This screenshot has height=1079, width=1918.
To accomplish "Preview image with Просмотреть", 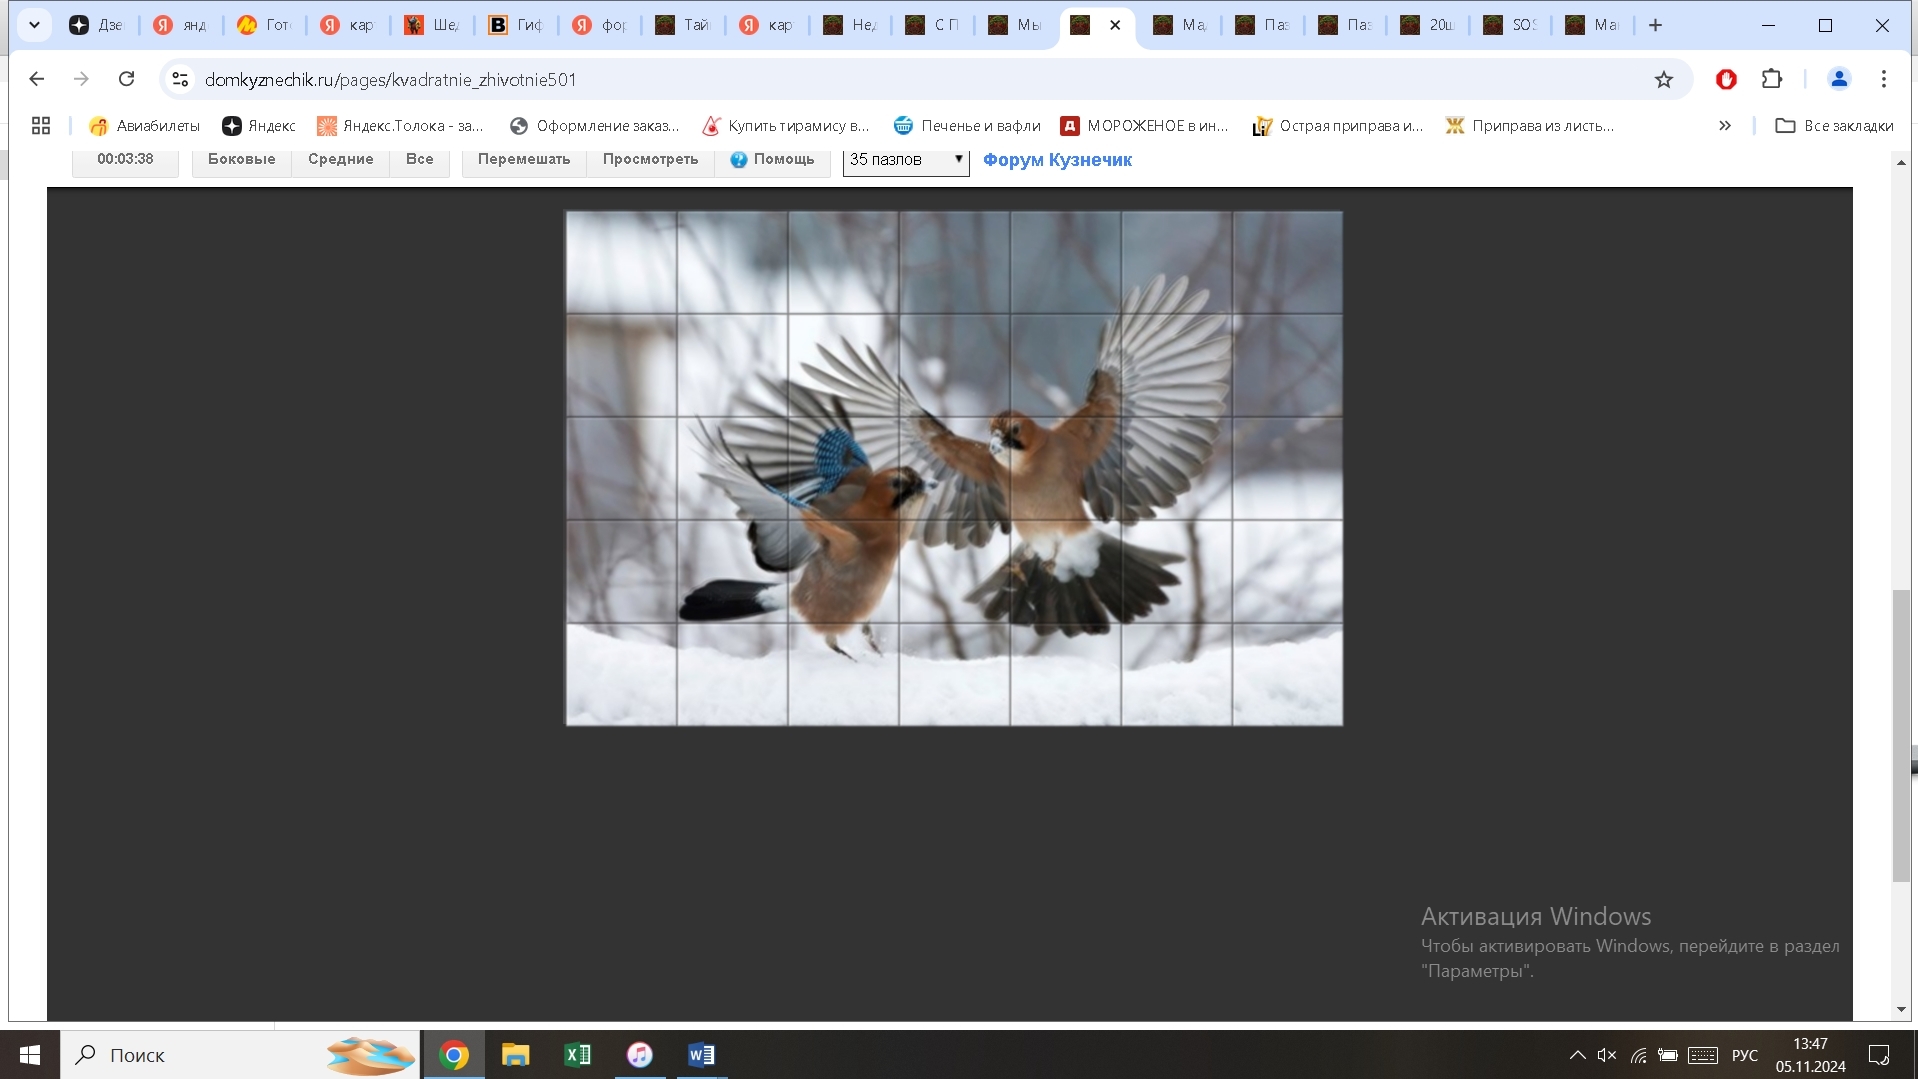I will tap(650, 160).
